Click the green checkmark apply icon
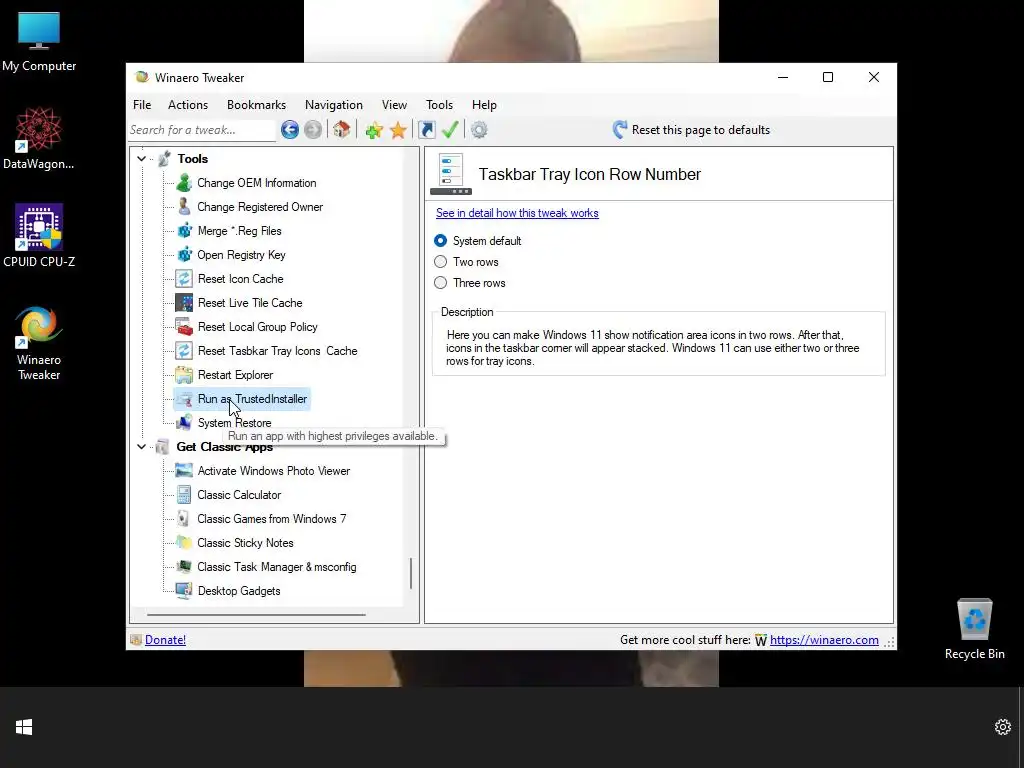Image resolution: width=1024 pixels, height=768 pixels. click(x=450, y=130)
